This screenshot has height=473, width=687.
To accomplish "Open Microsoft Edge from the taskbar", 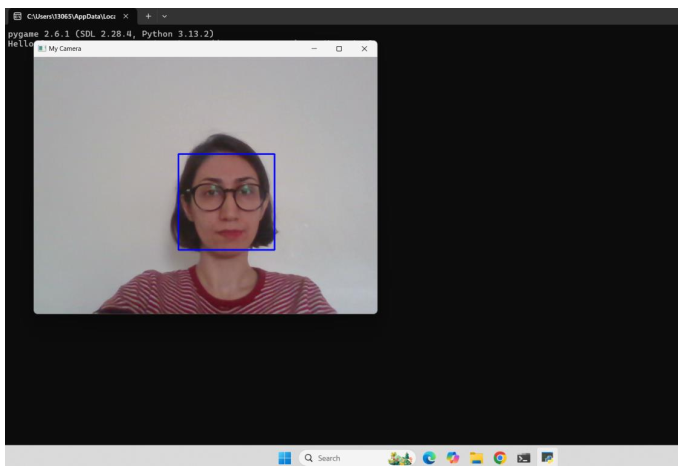I will click(x=431, y=458).
